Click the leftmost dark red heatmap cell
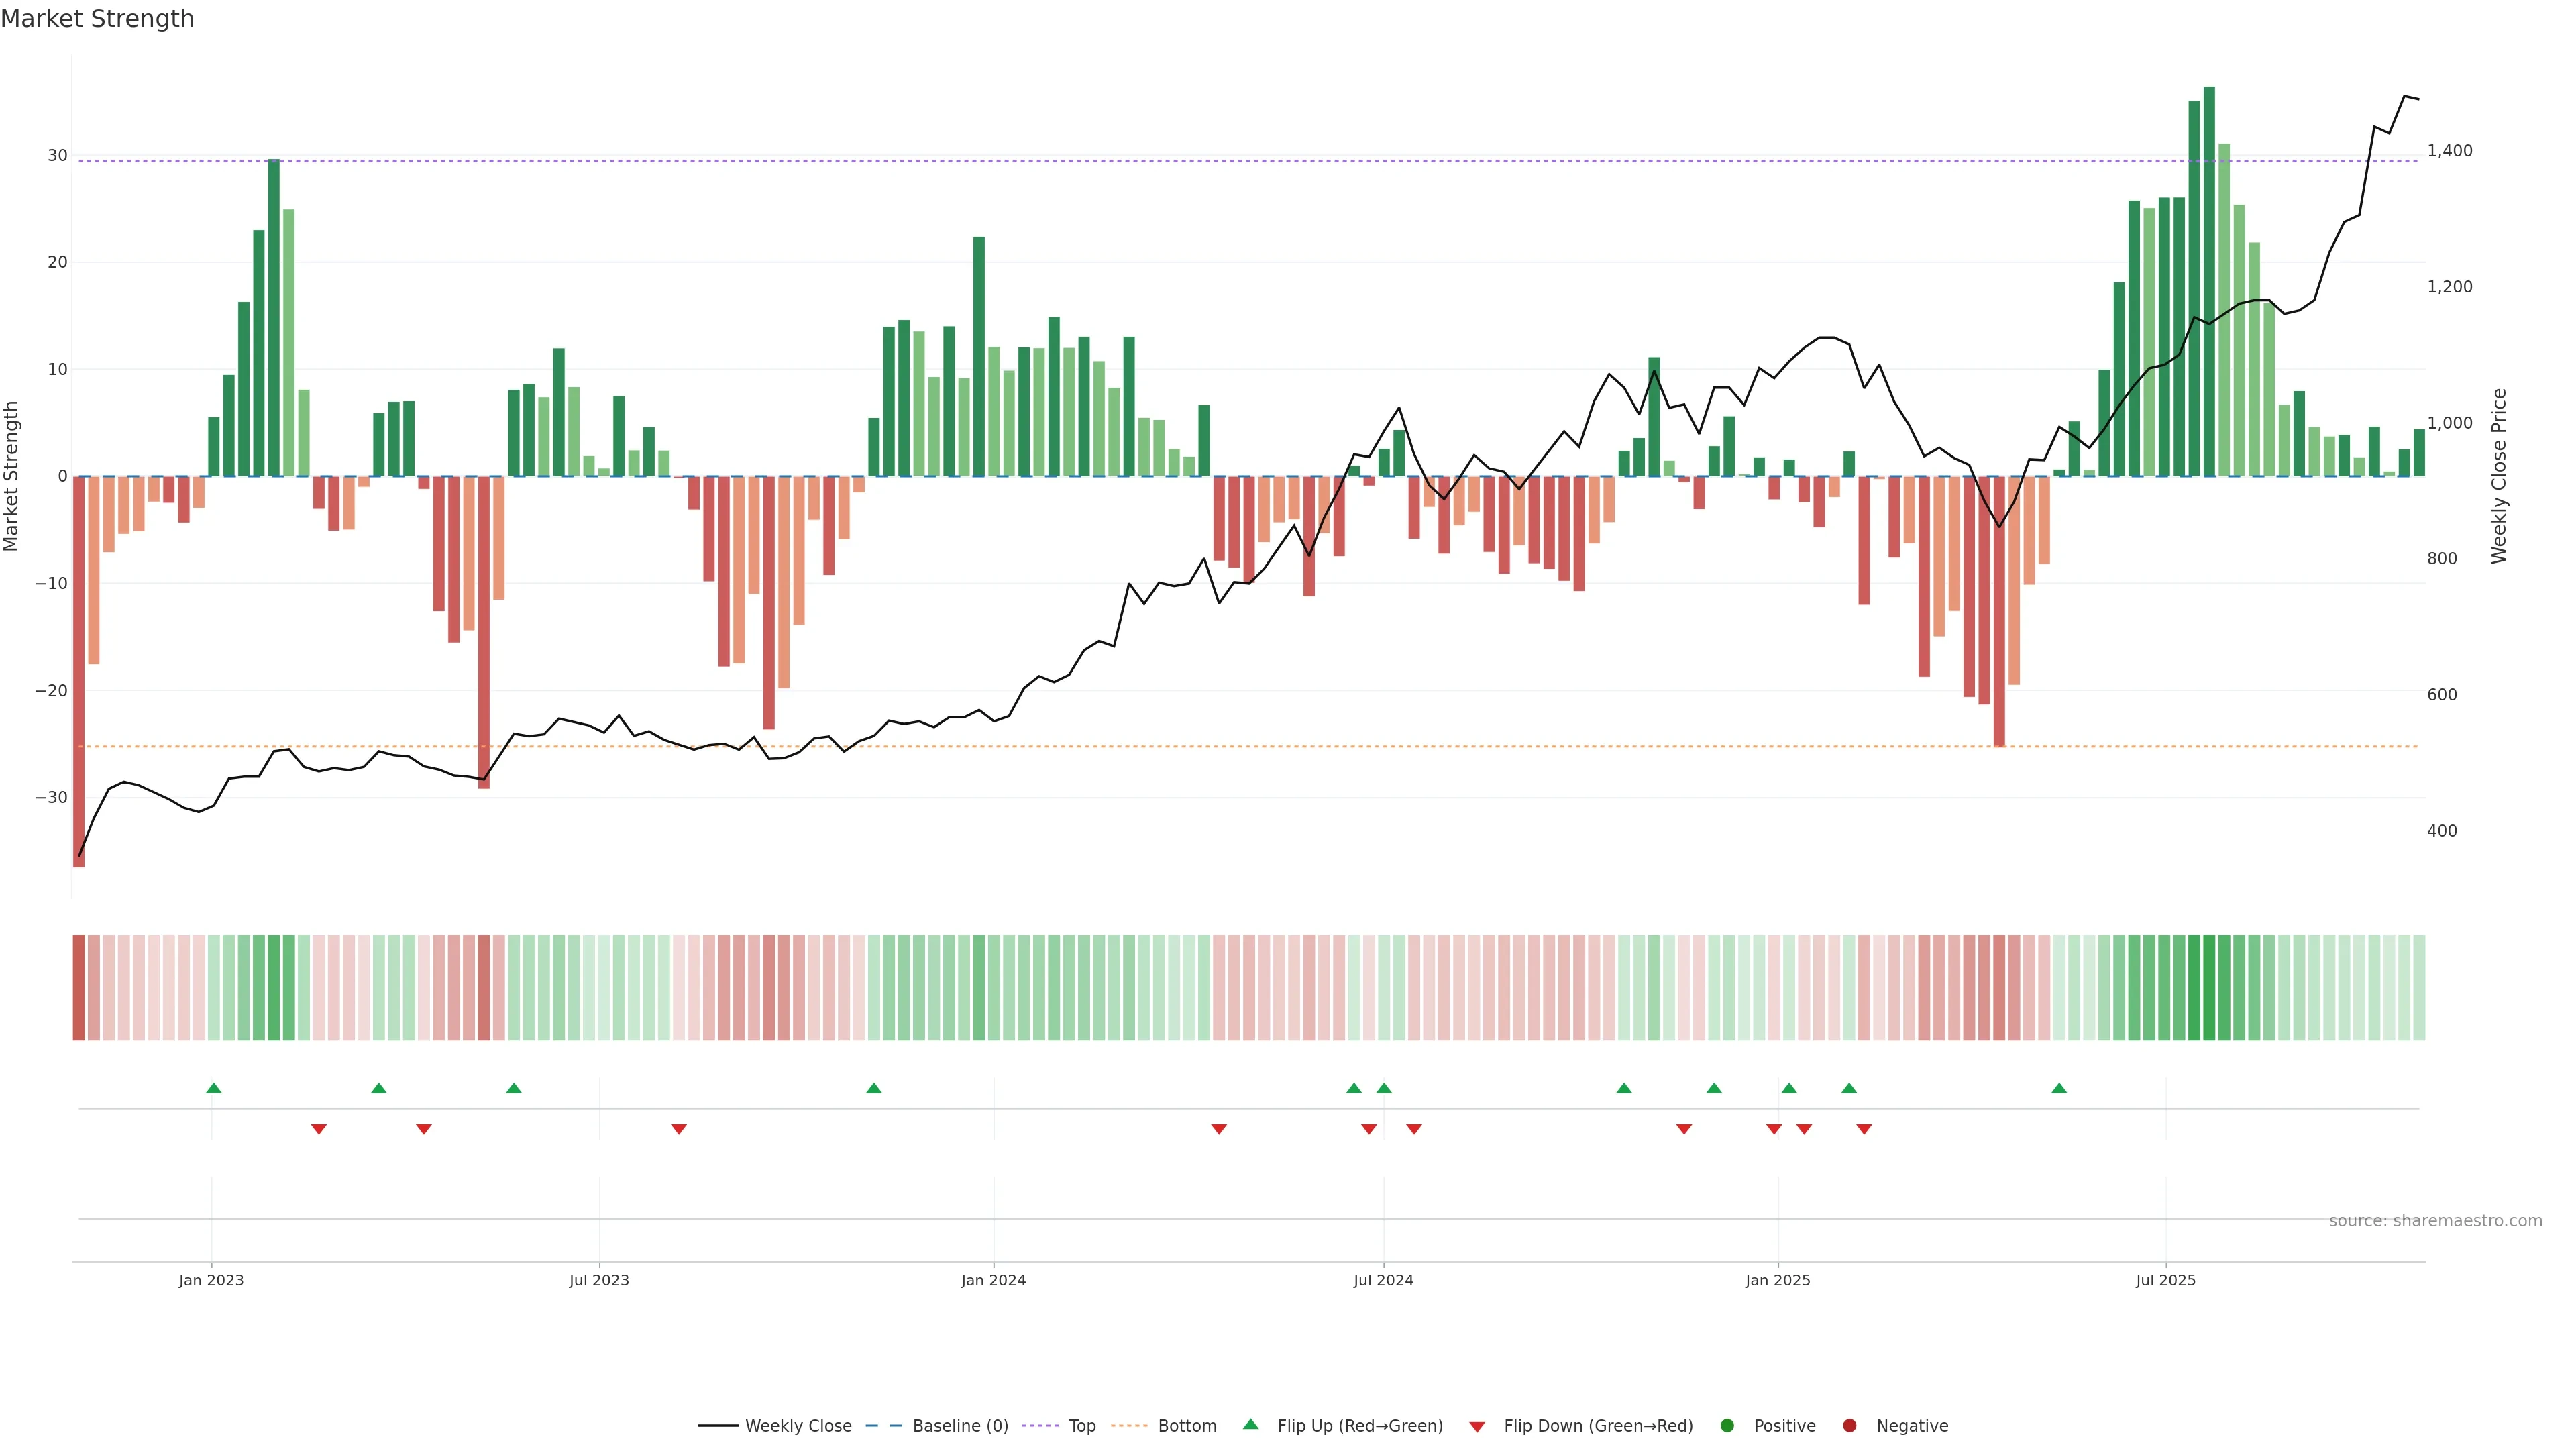 (x=78, y=988)
